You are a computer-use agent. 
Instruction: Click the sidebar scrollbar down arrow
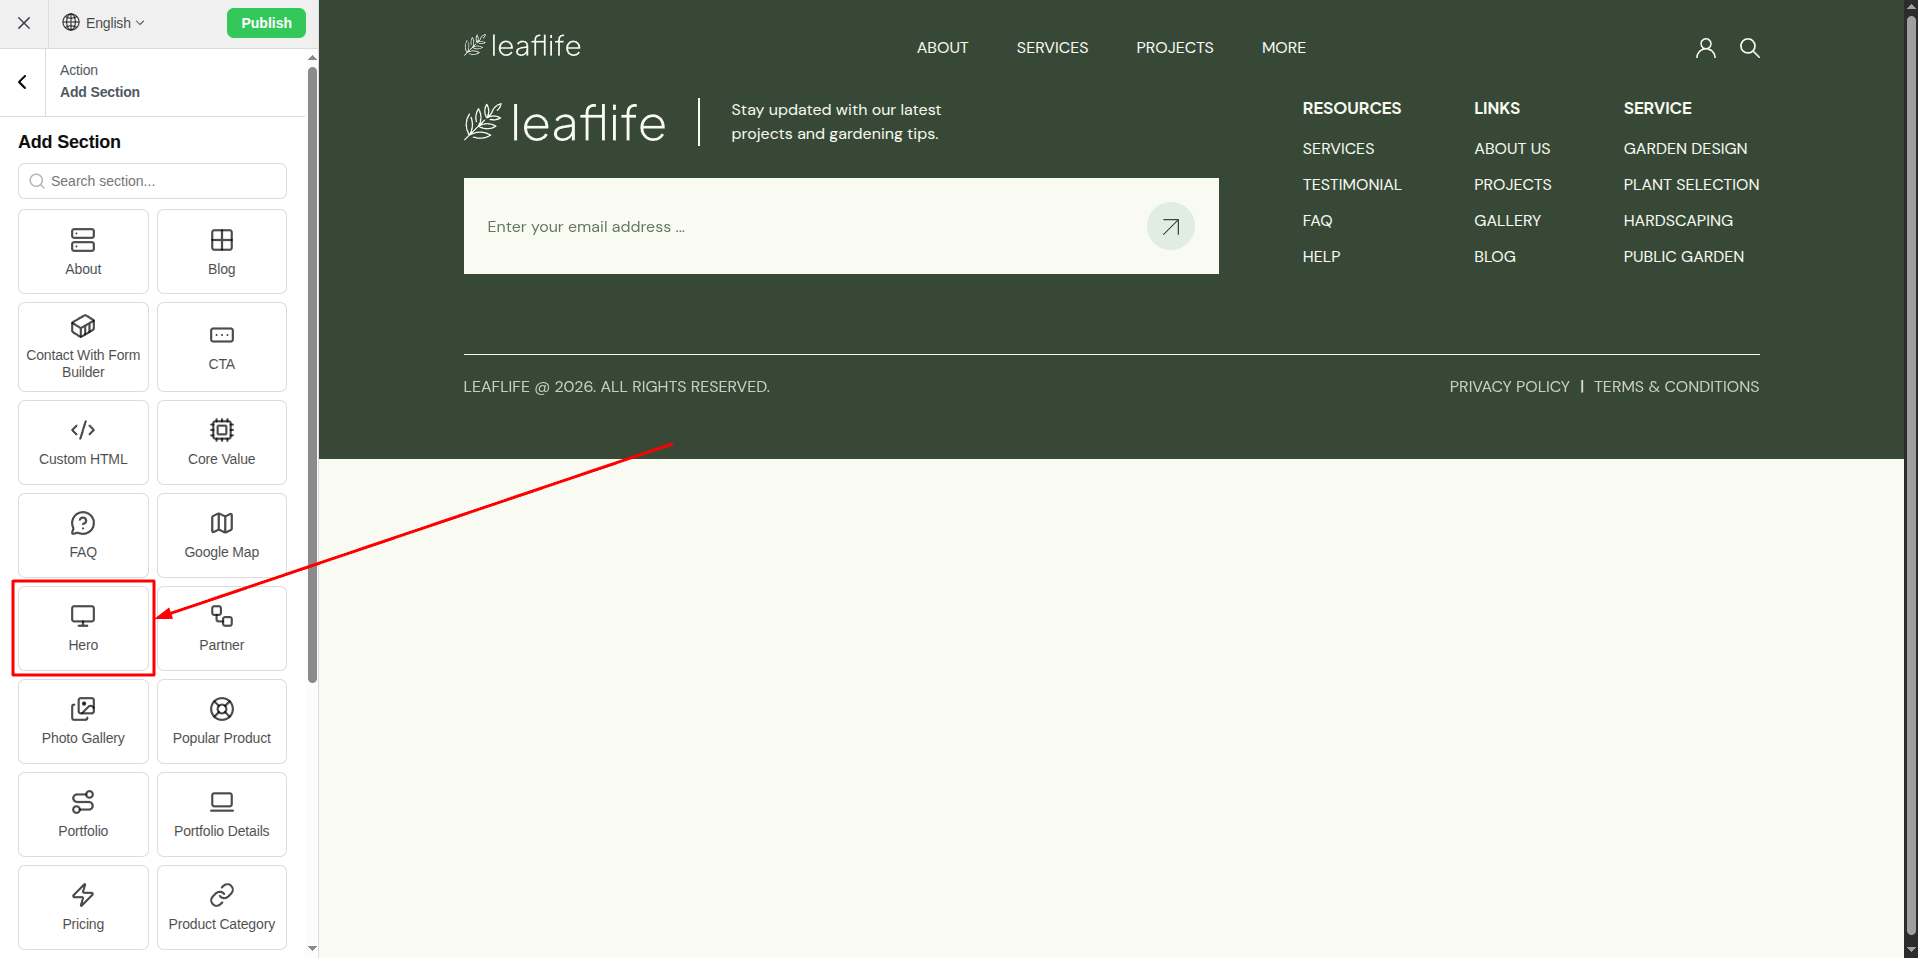point(312,948)
